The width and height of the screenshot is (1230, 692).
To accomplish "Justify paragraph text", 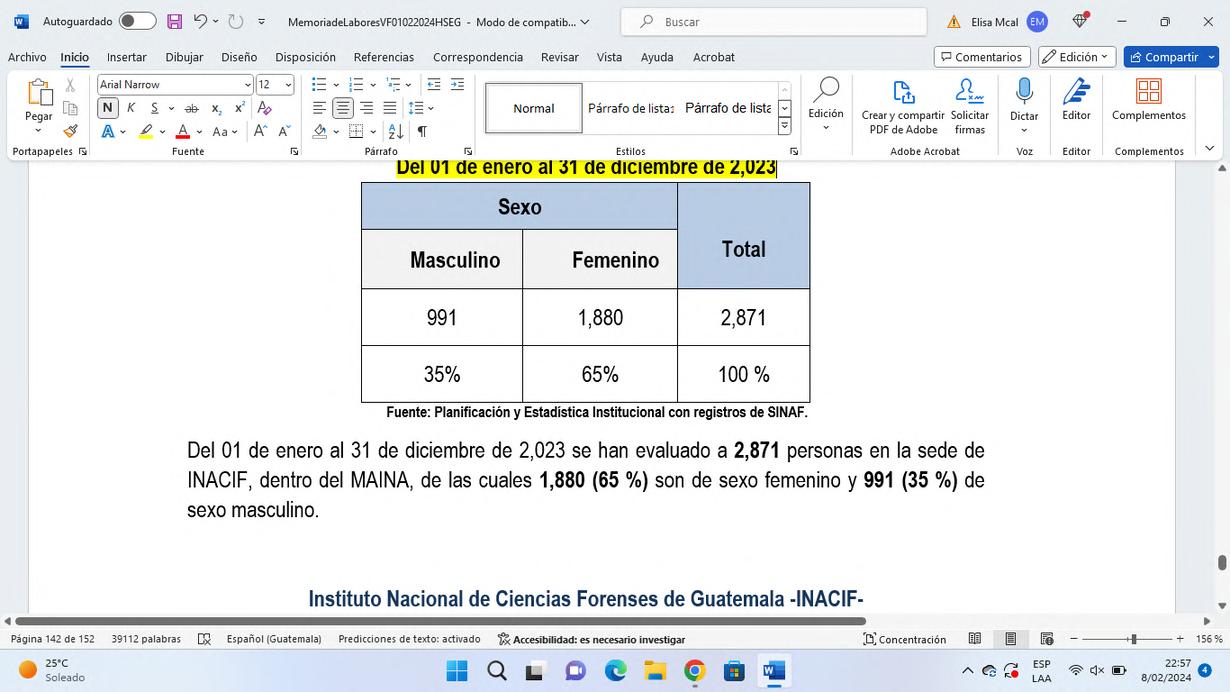I will point(389,108).
